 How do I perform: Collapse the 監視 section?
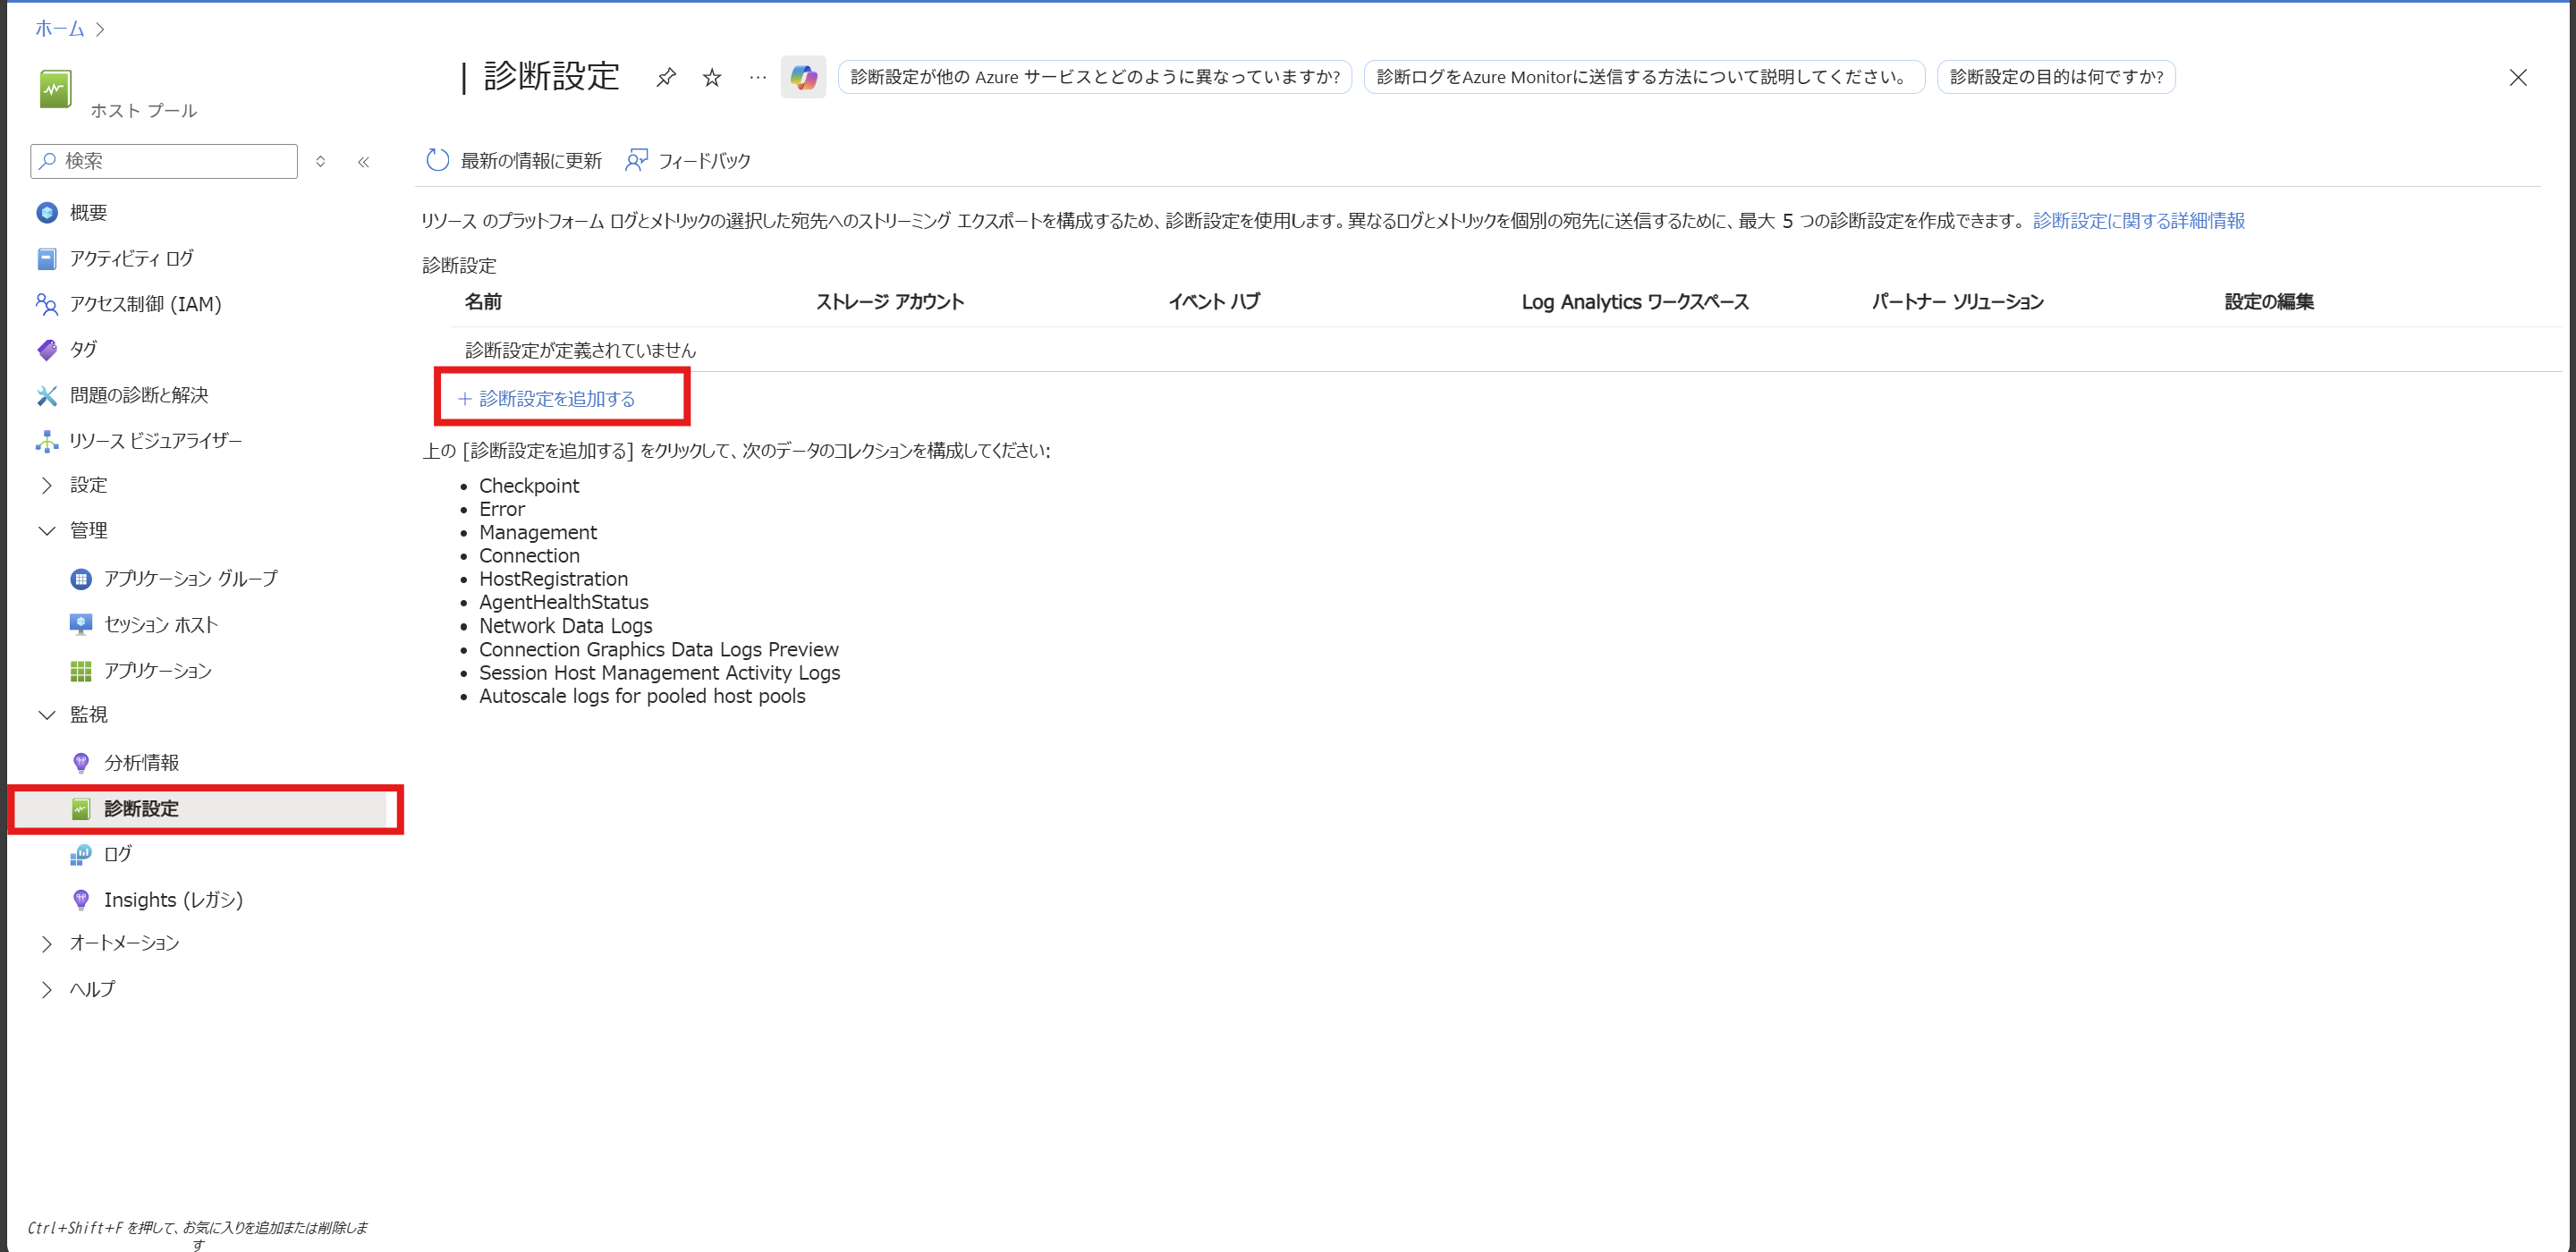point(47,715)
